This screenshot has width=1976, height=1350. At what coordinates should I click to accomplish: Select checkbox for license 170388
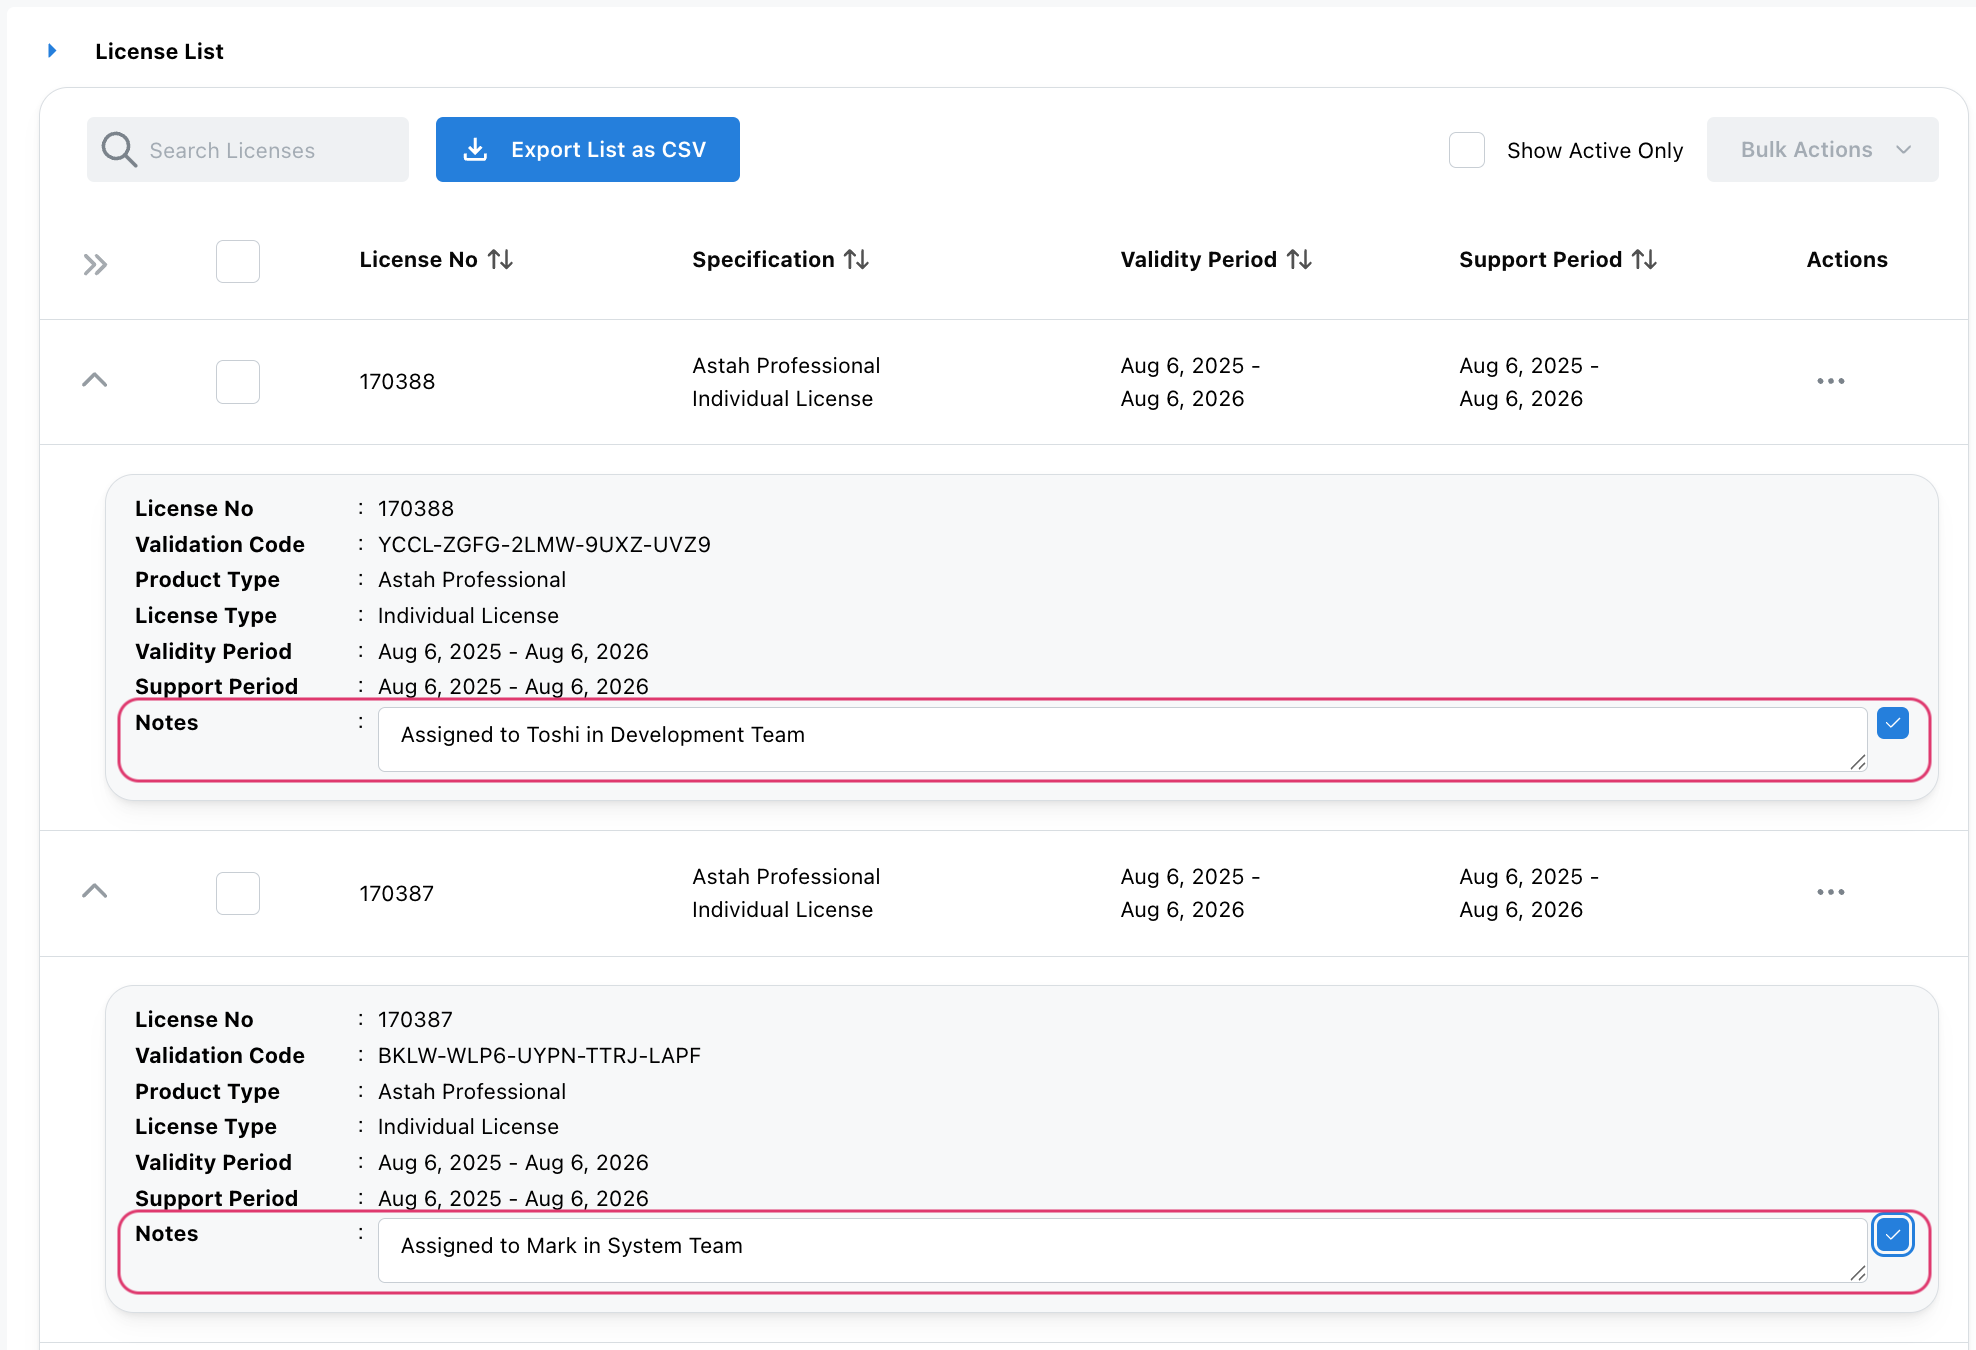tap(238, 382)
